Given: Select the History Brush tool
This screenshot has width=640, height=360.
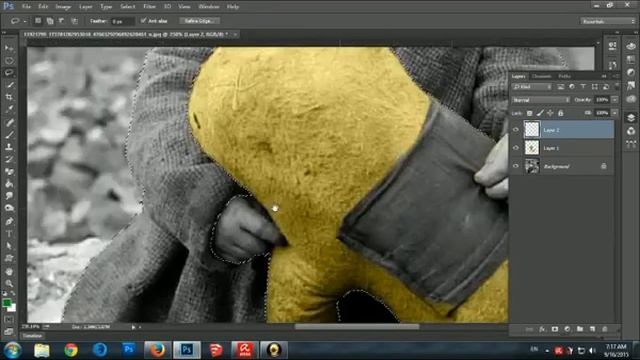Looking at the screenshot, I should [x=9, y=159].
